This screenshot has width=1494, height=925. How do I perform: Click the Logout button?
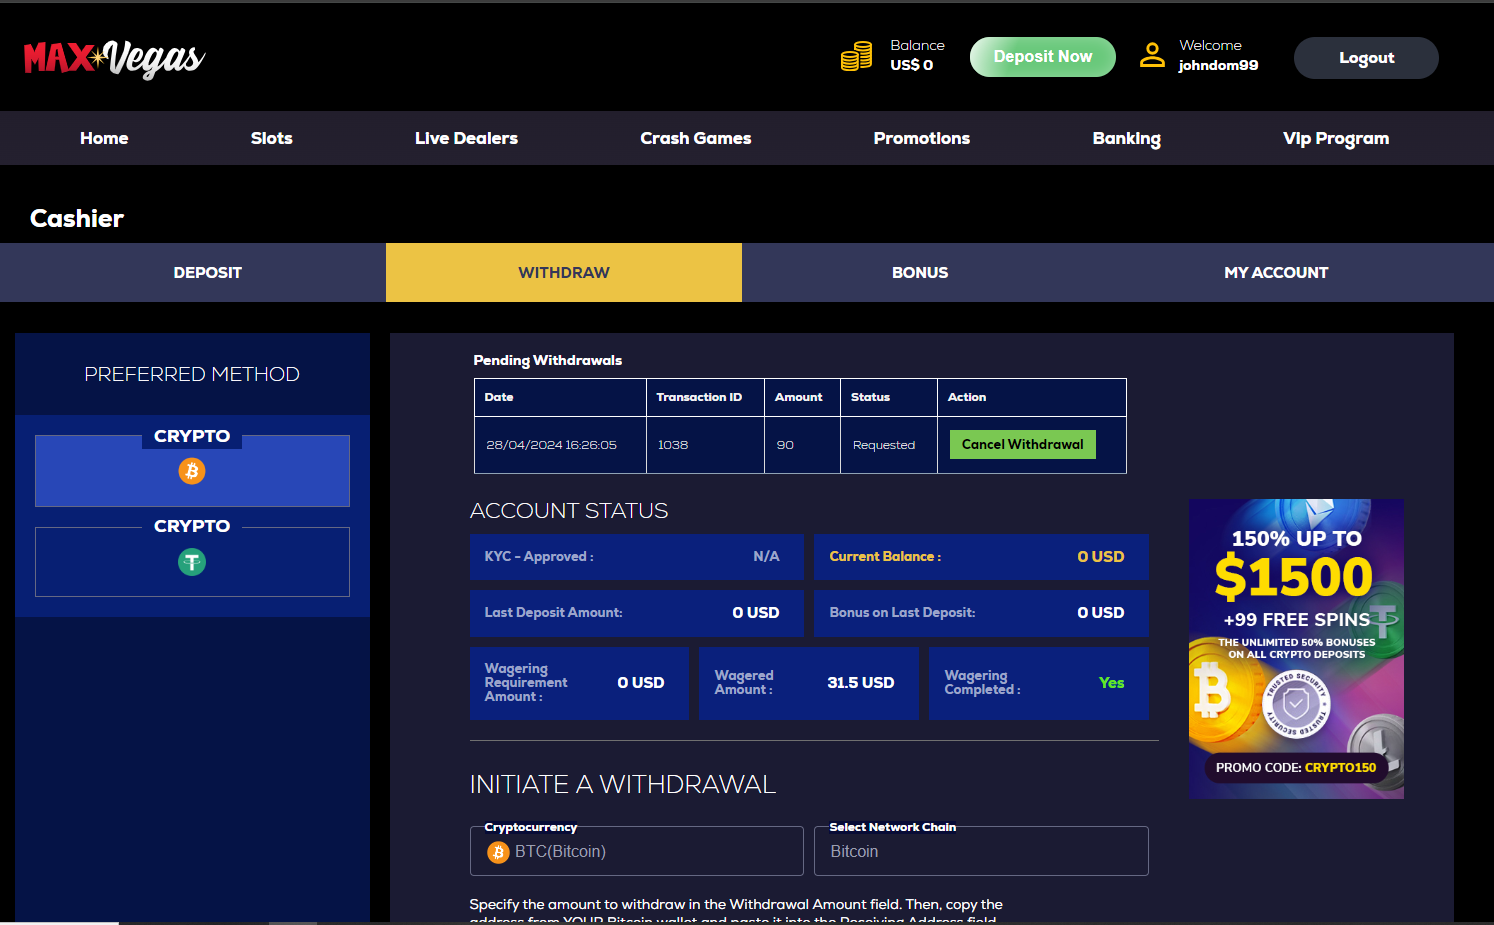tap(1366, 58)
